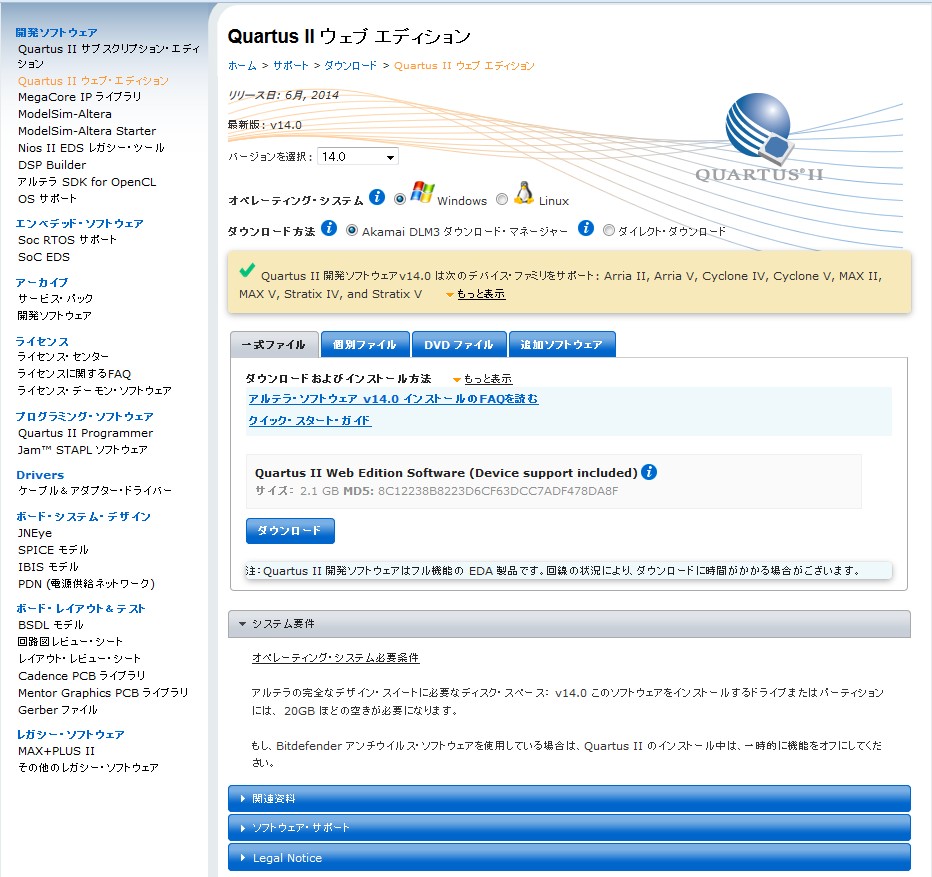Open Drivers sidebar heading
932x877 pixels.
click(40, 474)
